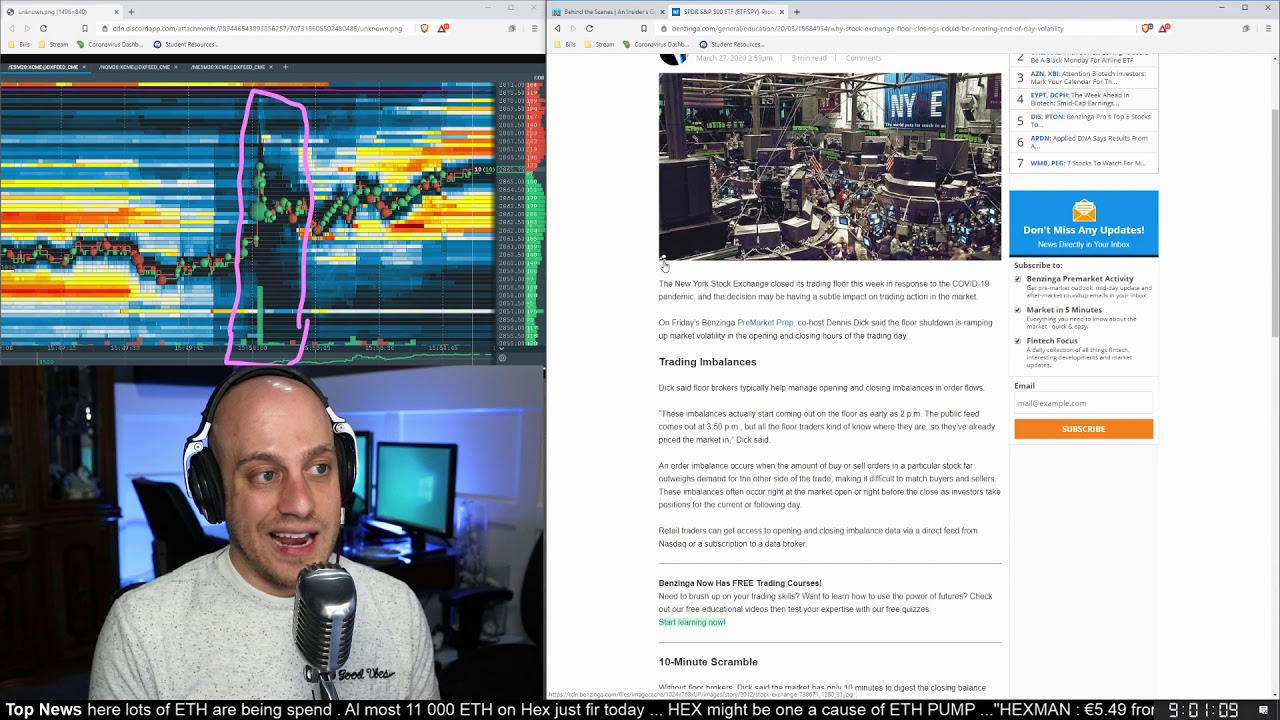Bookmark the page in the left browser window
Image resolution: width=1280 pixels, height=720 pixels.
pos(85,28)
